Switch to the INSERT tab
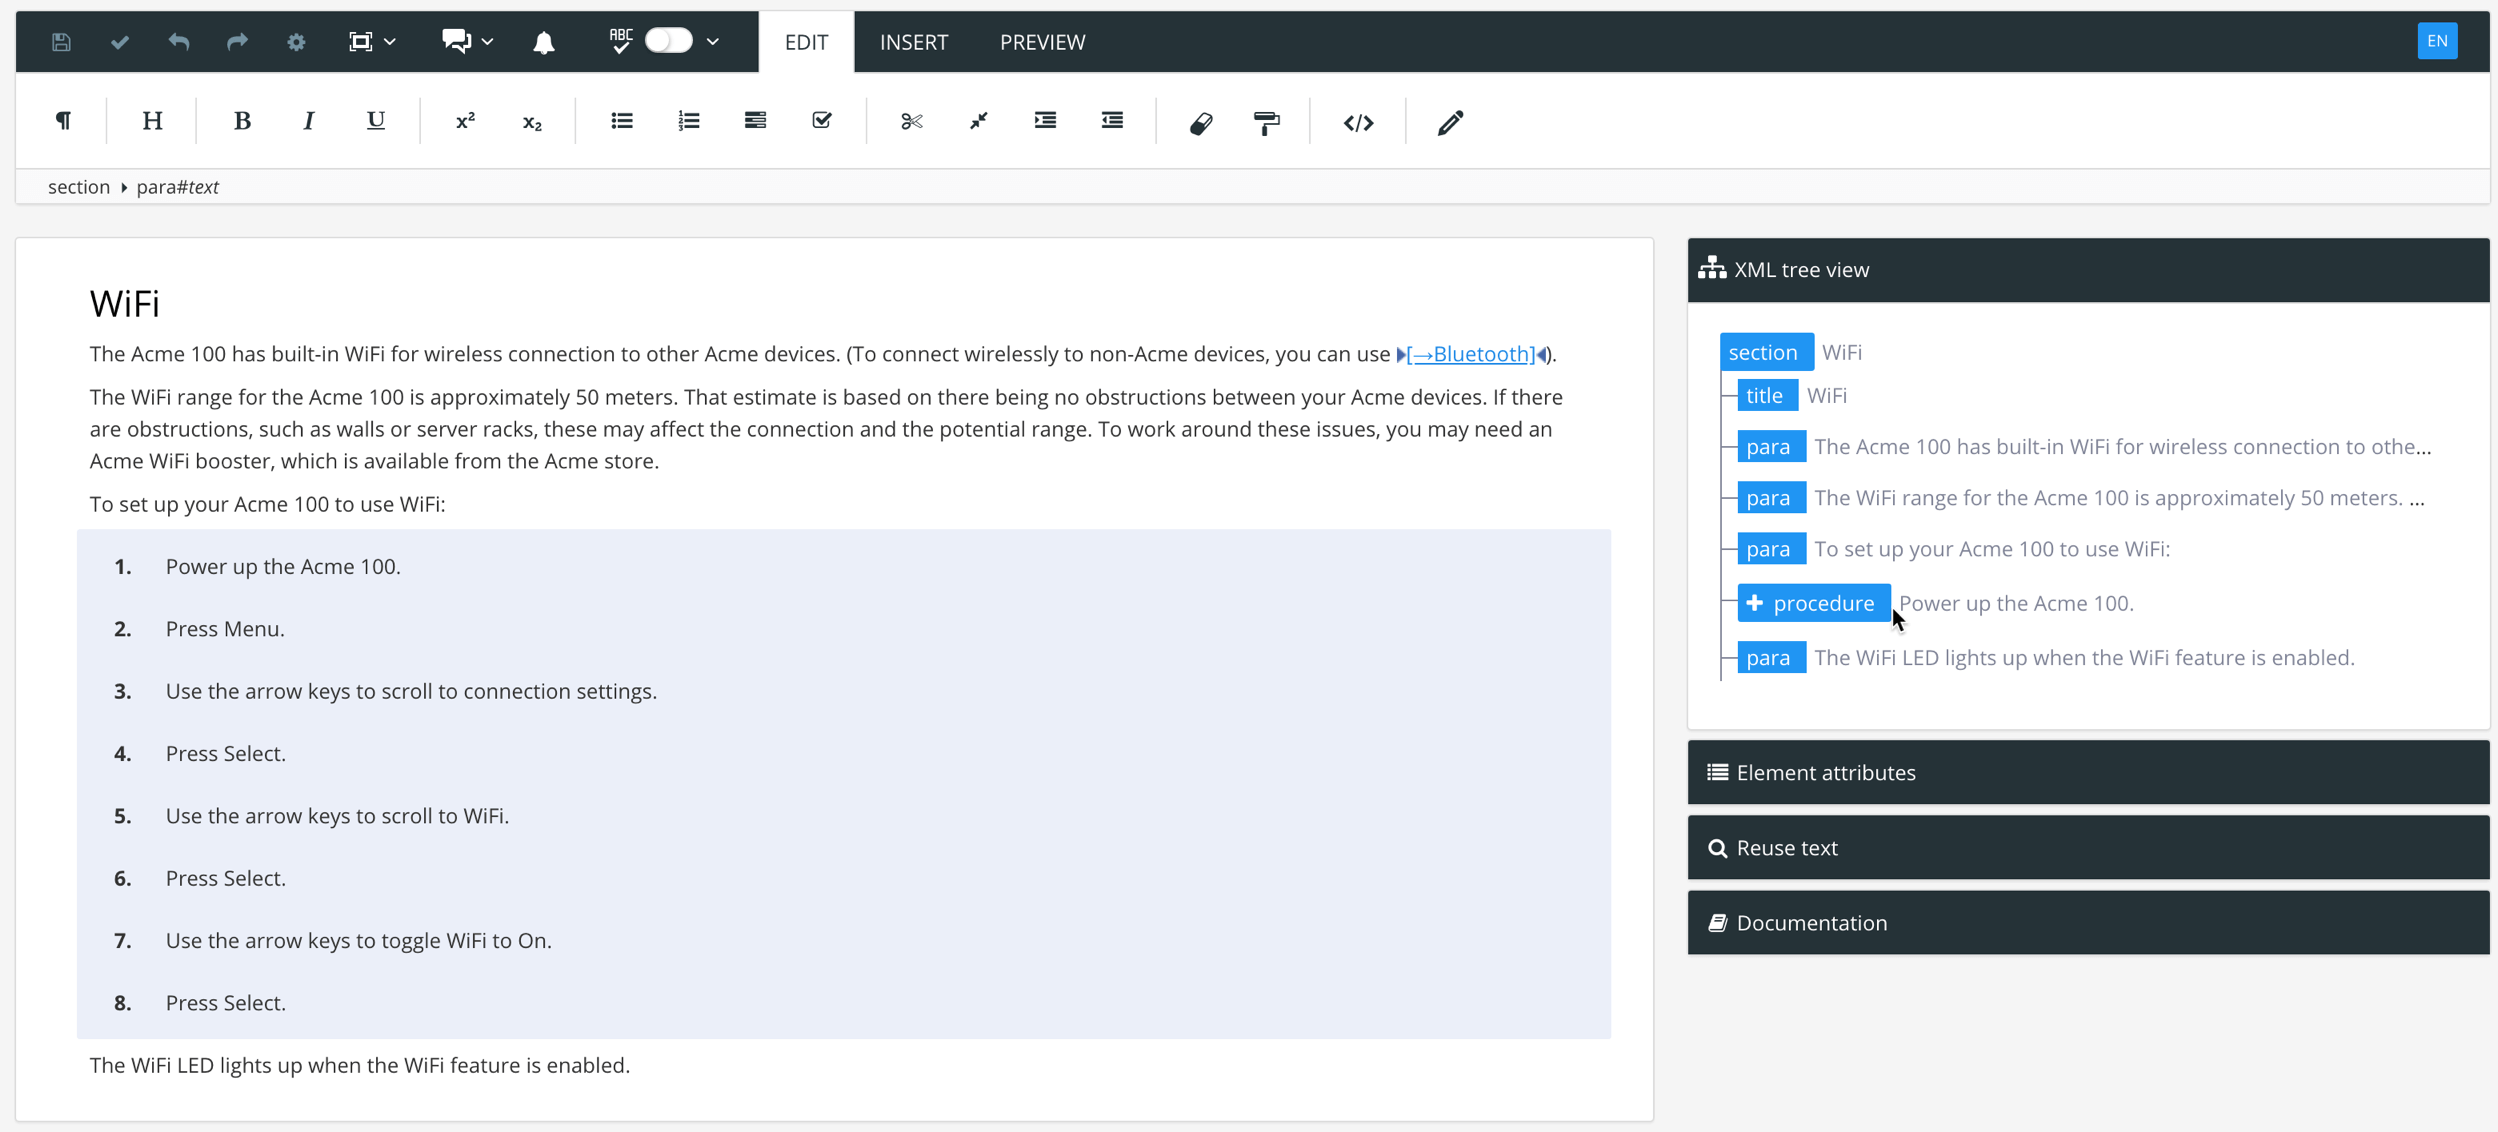 (x=913, y=41)
